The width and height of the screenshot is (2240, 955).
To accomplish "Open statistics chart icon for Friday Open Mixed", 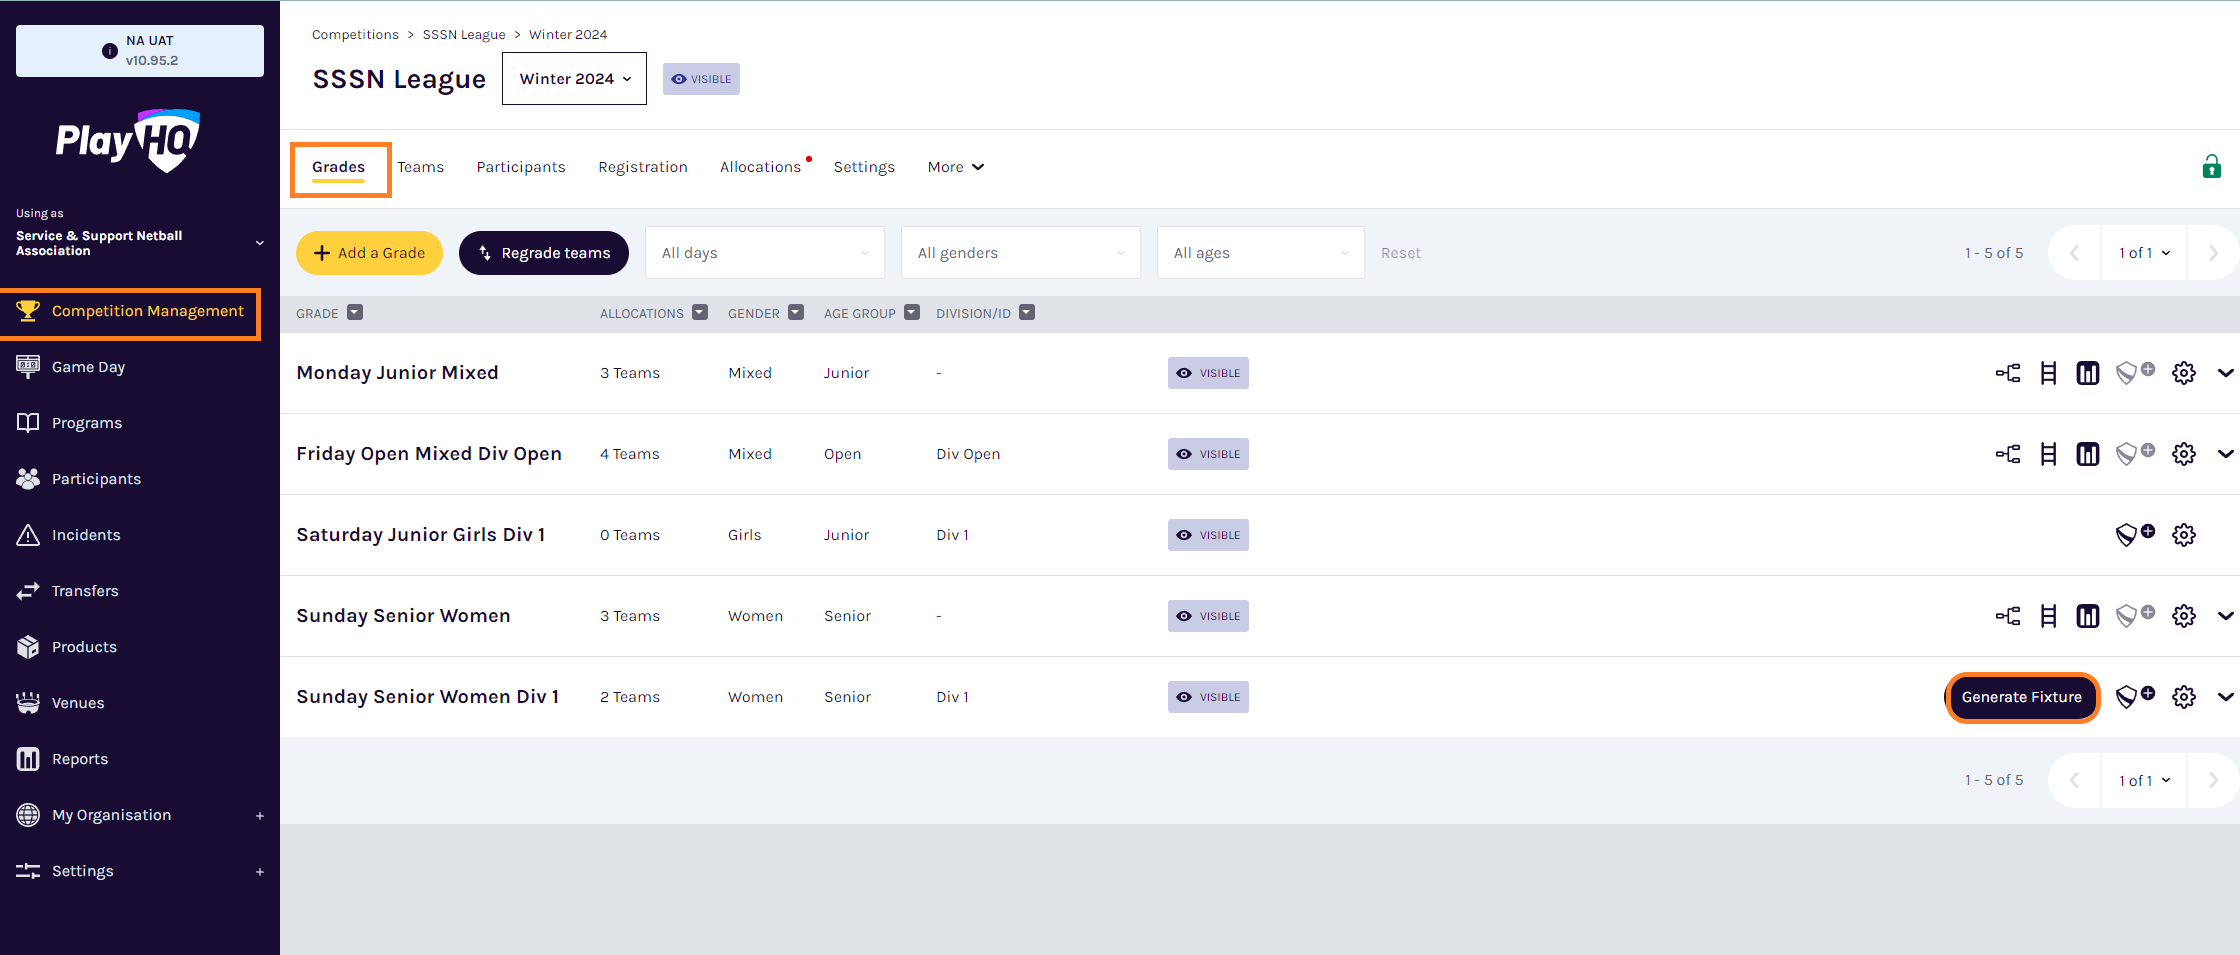I will [2088, 454].
